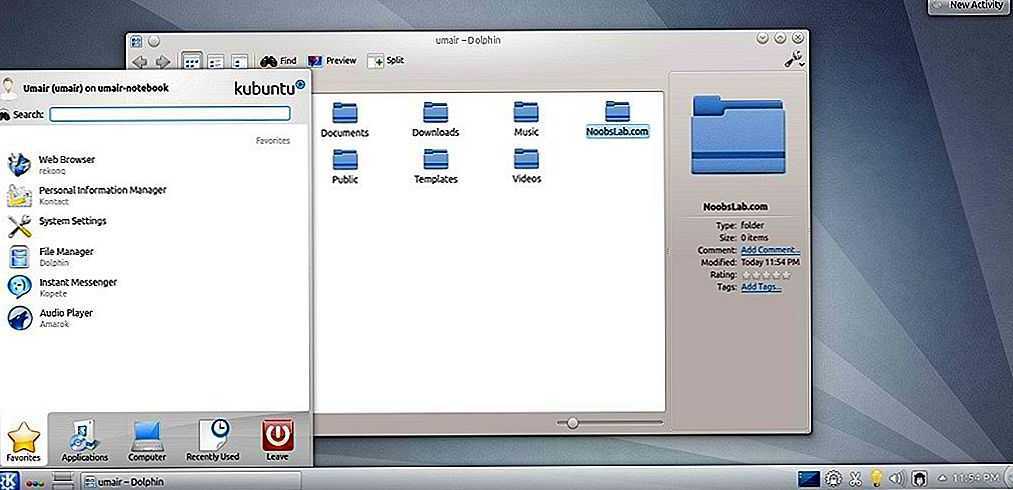
Task: Switch Dolphin to Details view mode
Action: (216, 61)
